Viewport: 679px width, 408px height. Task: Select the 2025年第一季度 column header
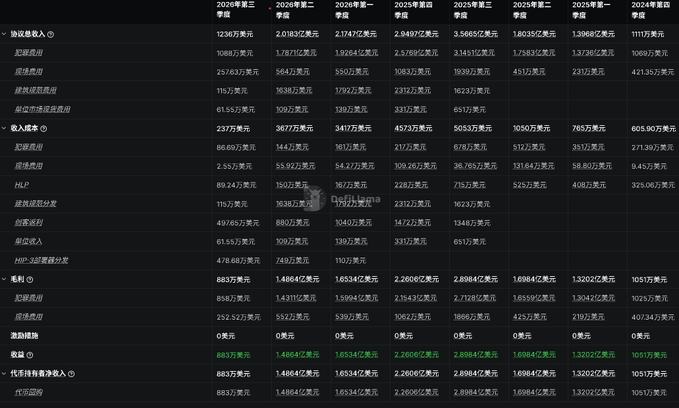(x=592, y=10)
